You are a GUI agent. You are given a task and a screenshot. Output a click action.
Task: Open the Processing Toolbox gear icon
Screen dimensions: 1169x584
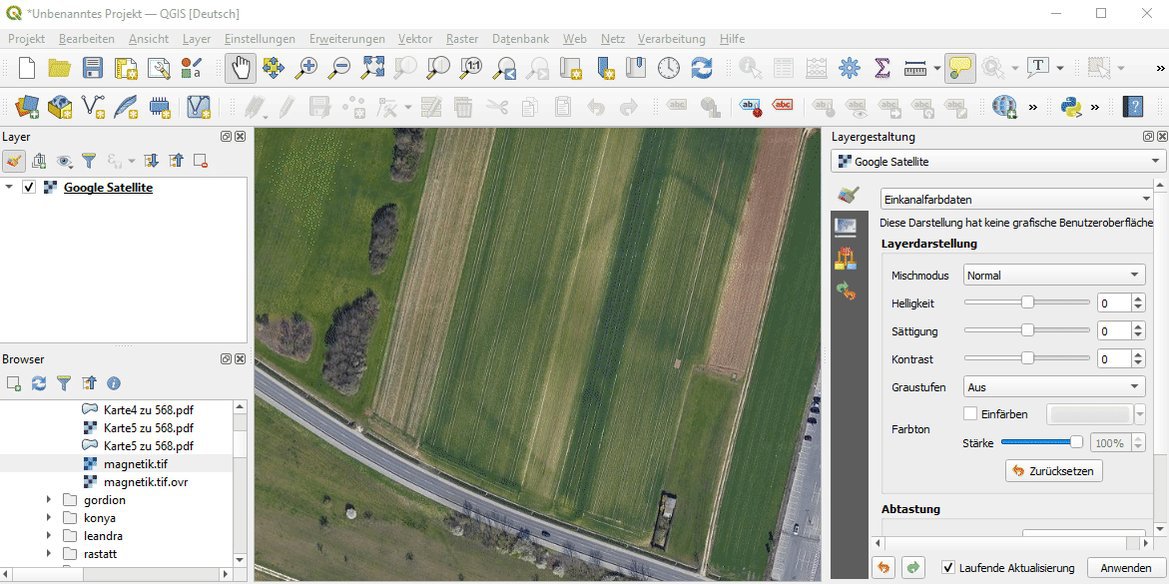click(x=849, y=68)
